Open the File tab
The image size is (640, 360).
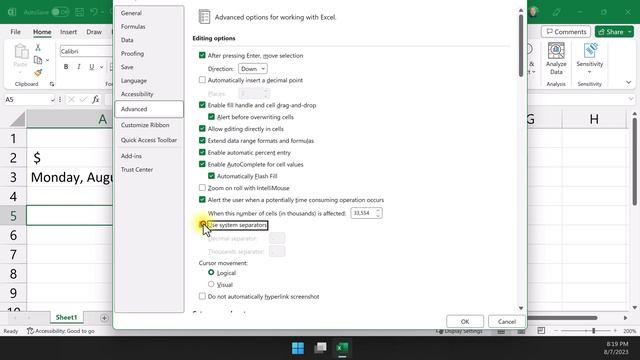click(16, 32)
